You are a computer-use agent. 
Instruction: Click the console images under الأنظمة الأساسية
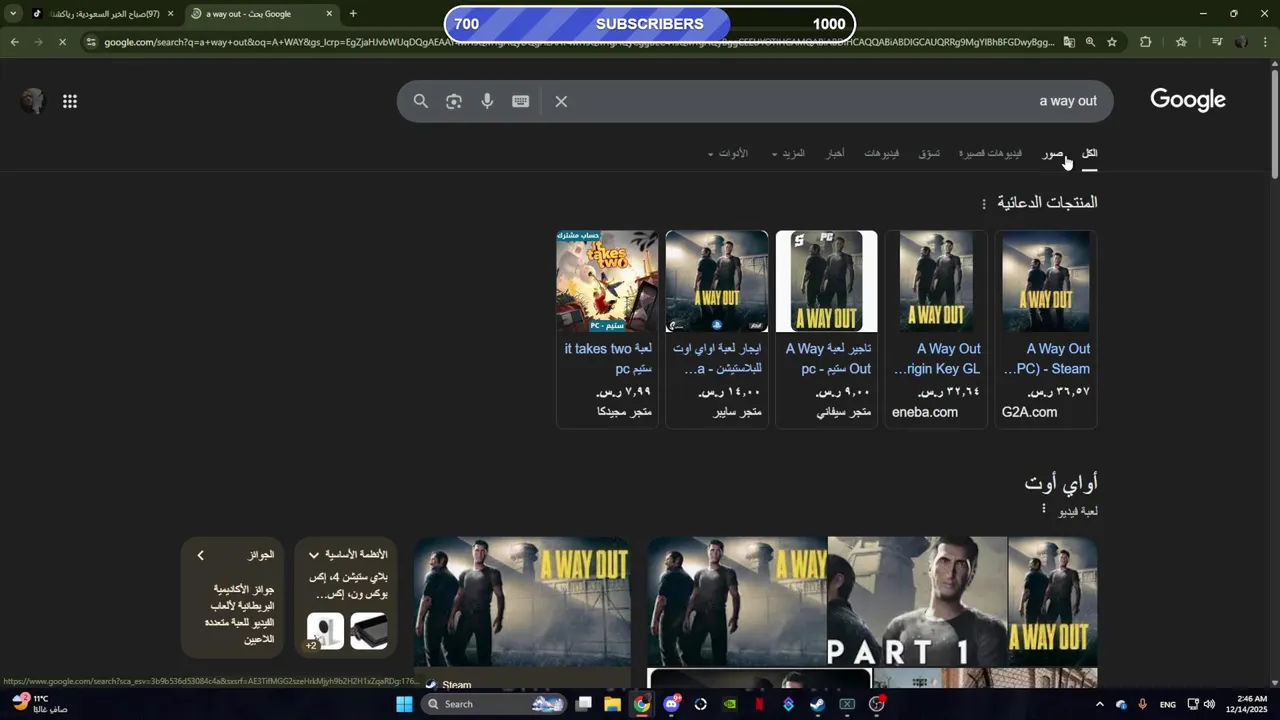point(346,631)
